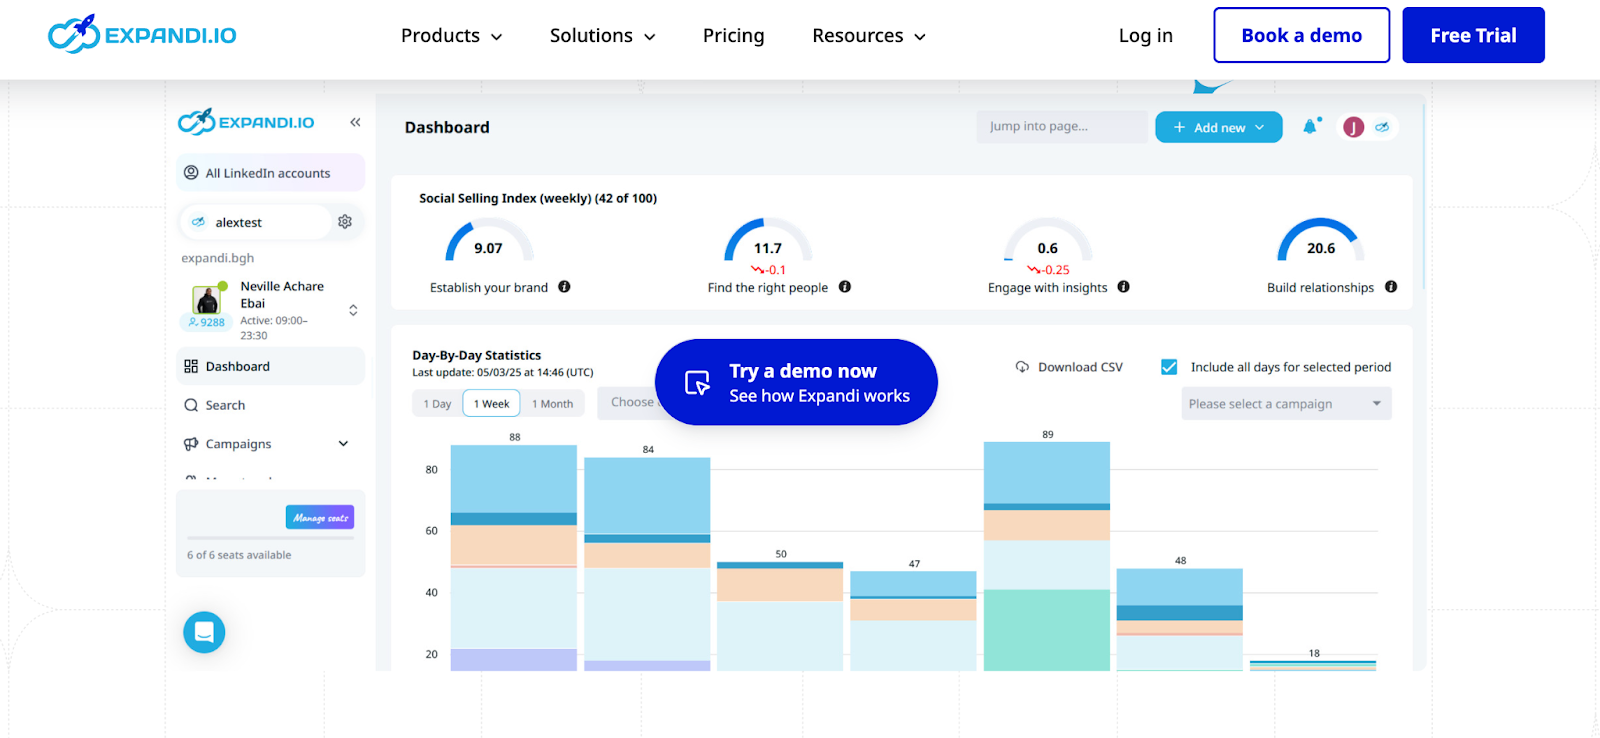Show info for Find the right people
This screenshot has width=1600, height=738.
click(845, 287)
